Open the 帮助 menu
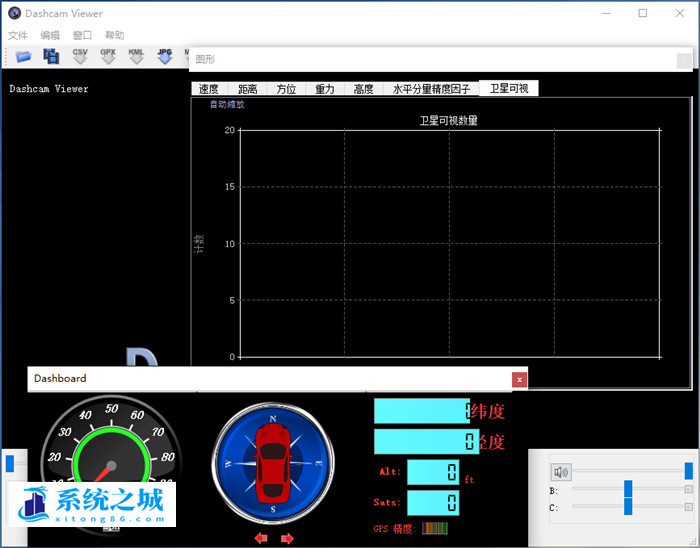The width and height of the screenshot is (700, 548). point(114,35)
